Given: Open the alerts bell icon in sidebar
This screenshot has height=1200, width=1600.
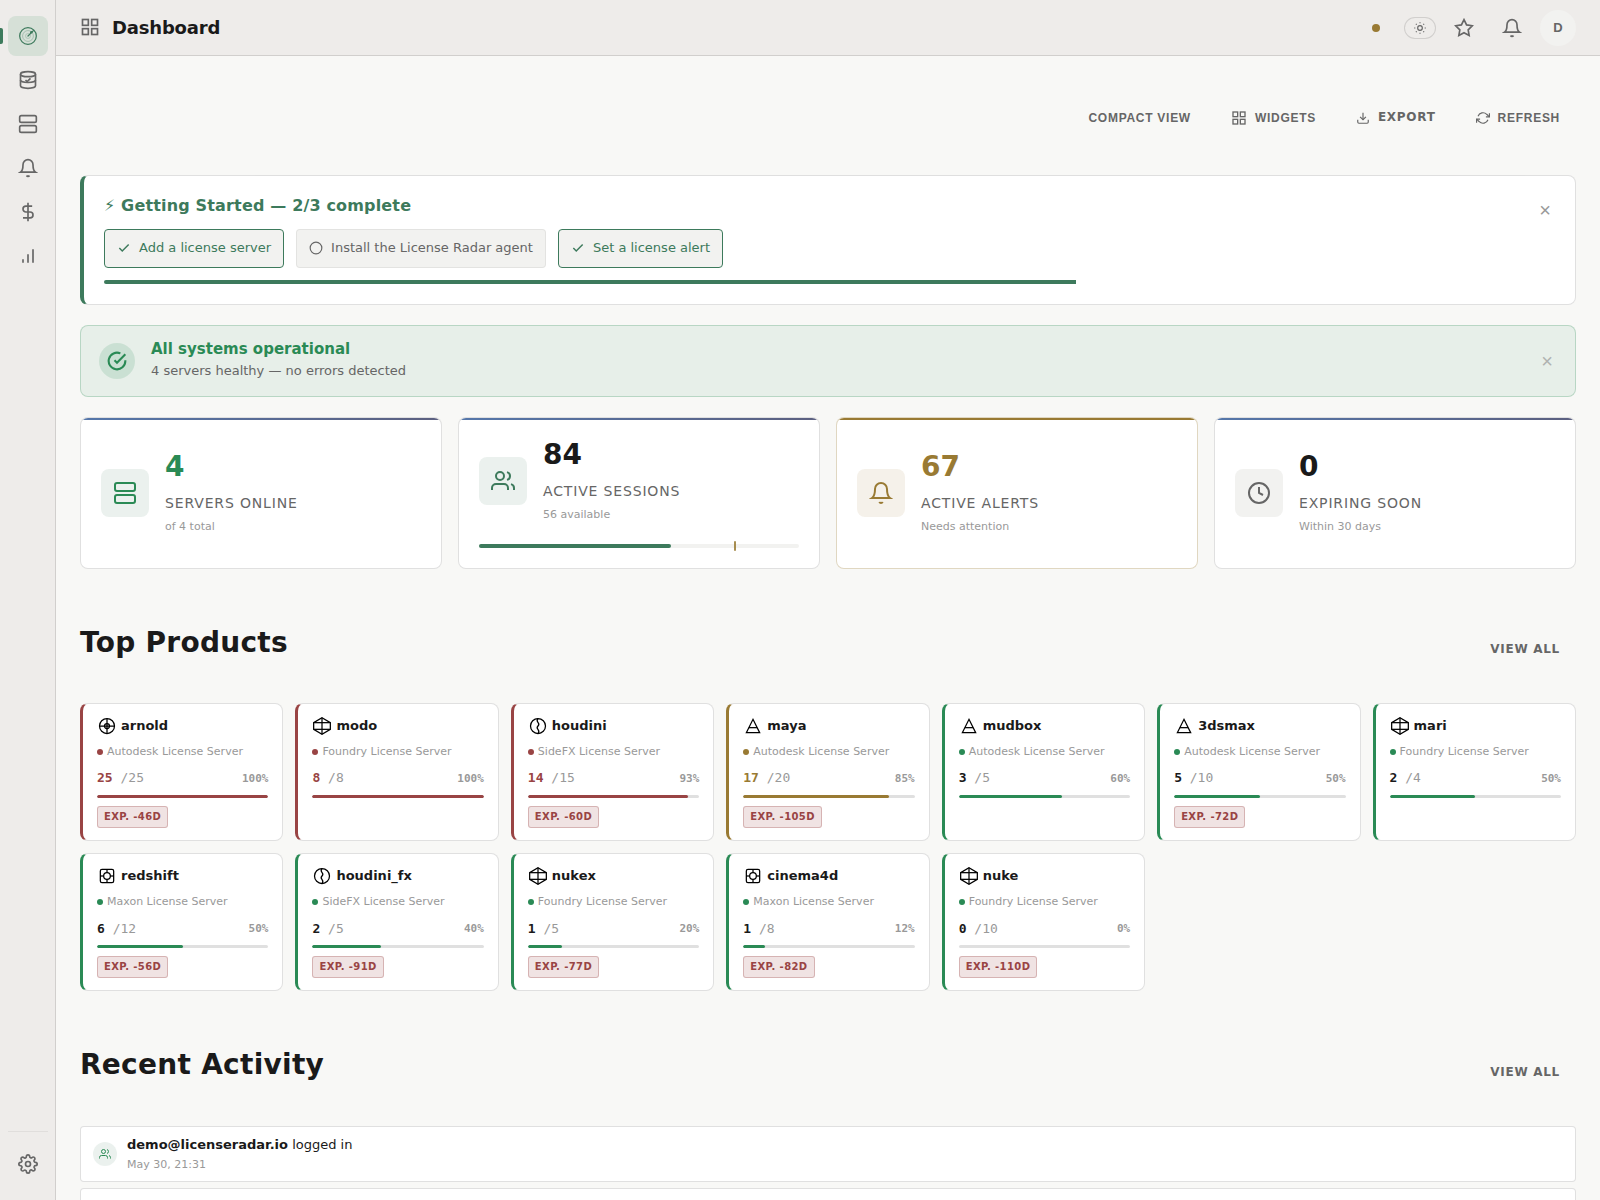Looking at the screenshot, I should (28, 168).
